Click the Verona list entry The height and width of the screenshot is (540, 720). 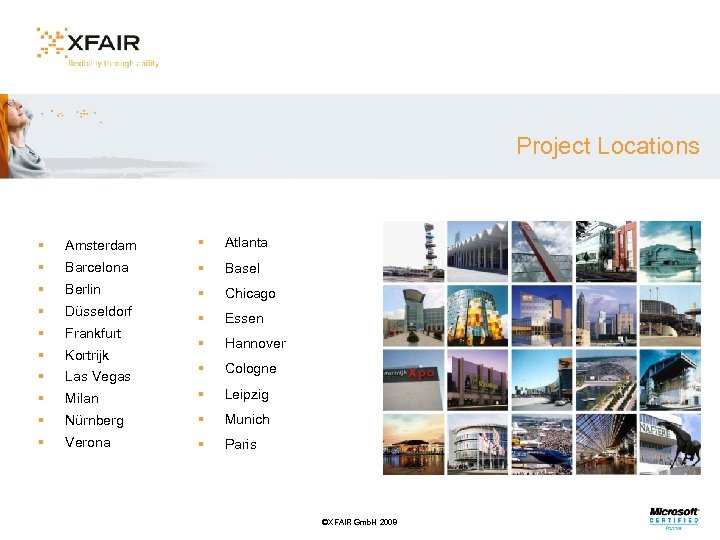88,442
